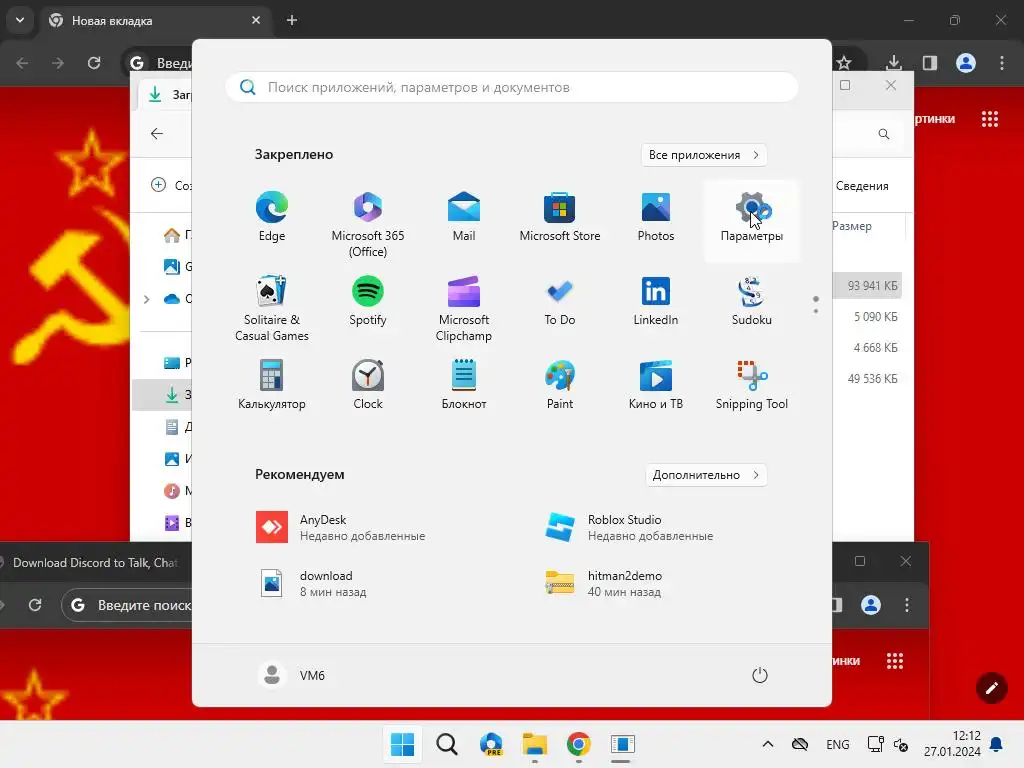The height and width of the screenshot is (768, 1024).
Task: Open profile avatar in lower Chrome window
Action: pyautogui.click(x=871, y=605)
